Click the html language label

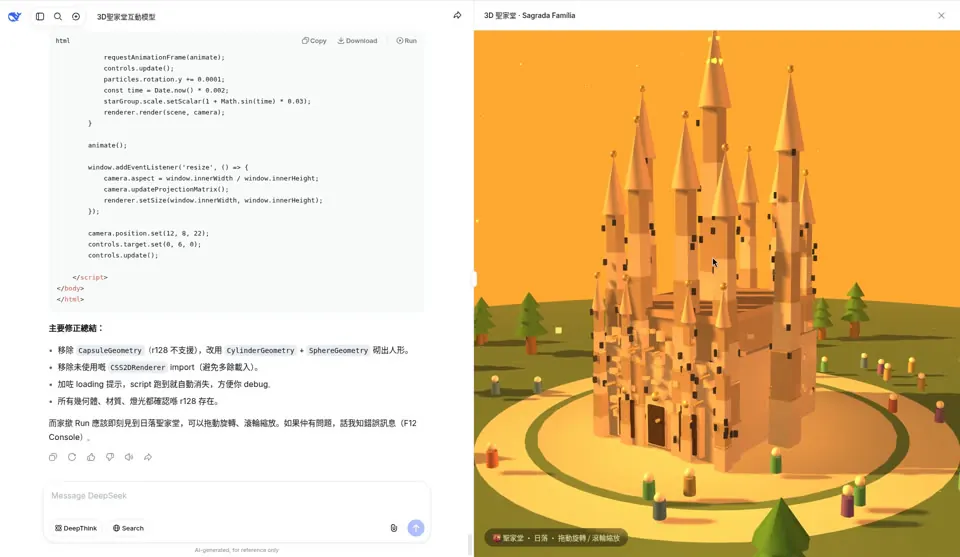click(62, 41)
